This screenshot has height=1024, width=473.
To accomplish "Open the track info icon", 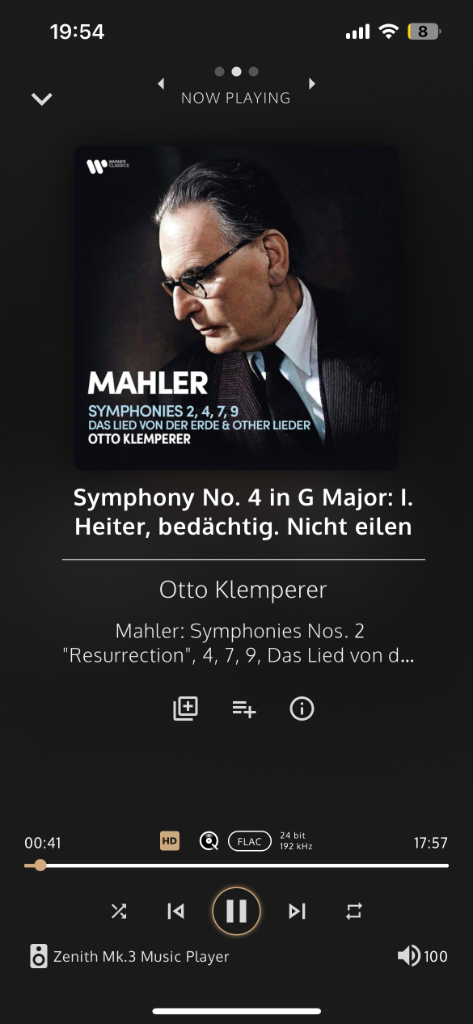I will [x=302, y=709].
